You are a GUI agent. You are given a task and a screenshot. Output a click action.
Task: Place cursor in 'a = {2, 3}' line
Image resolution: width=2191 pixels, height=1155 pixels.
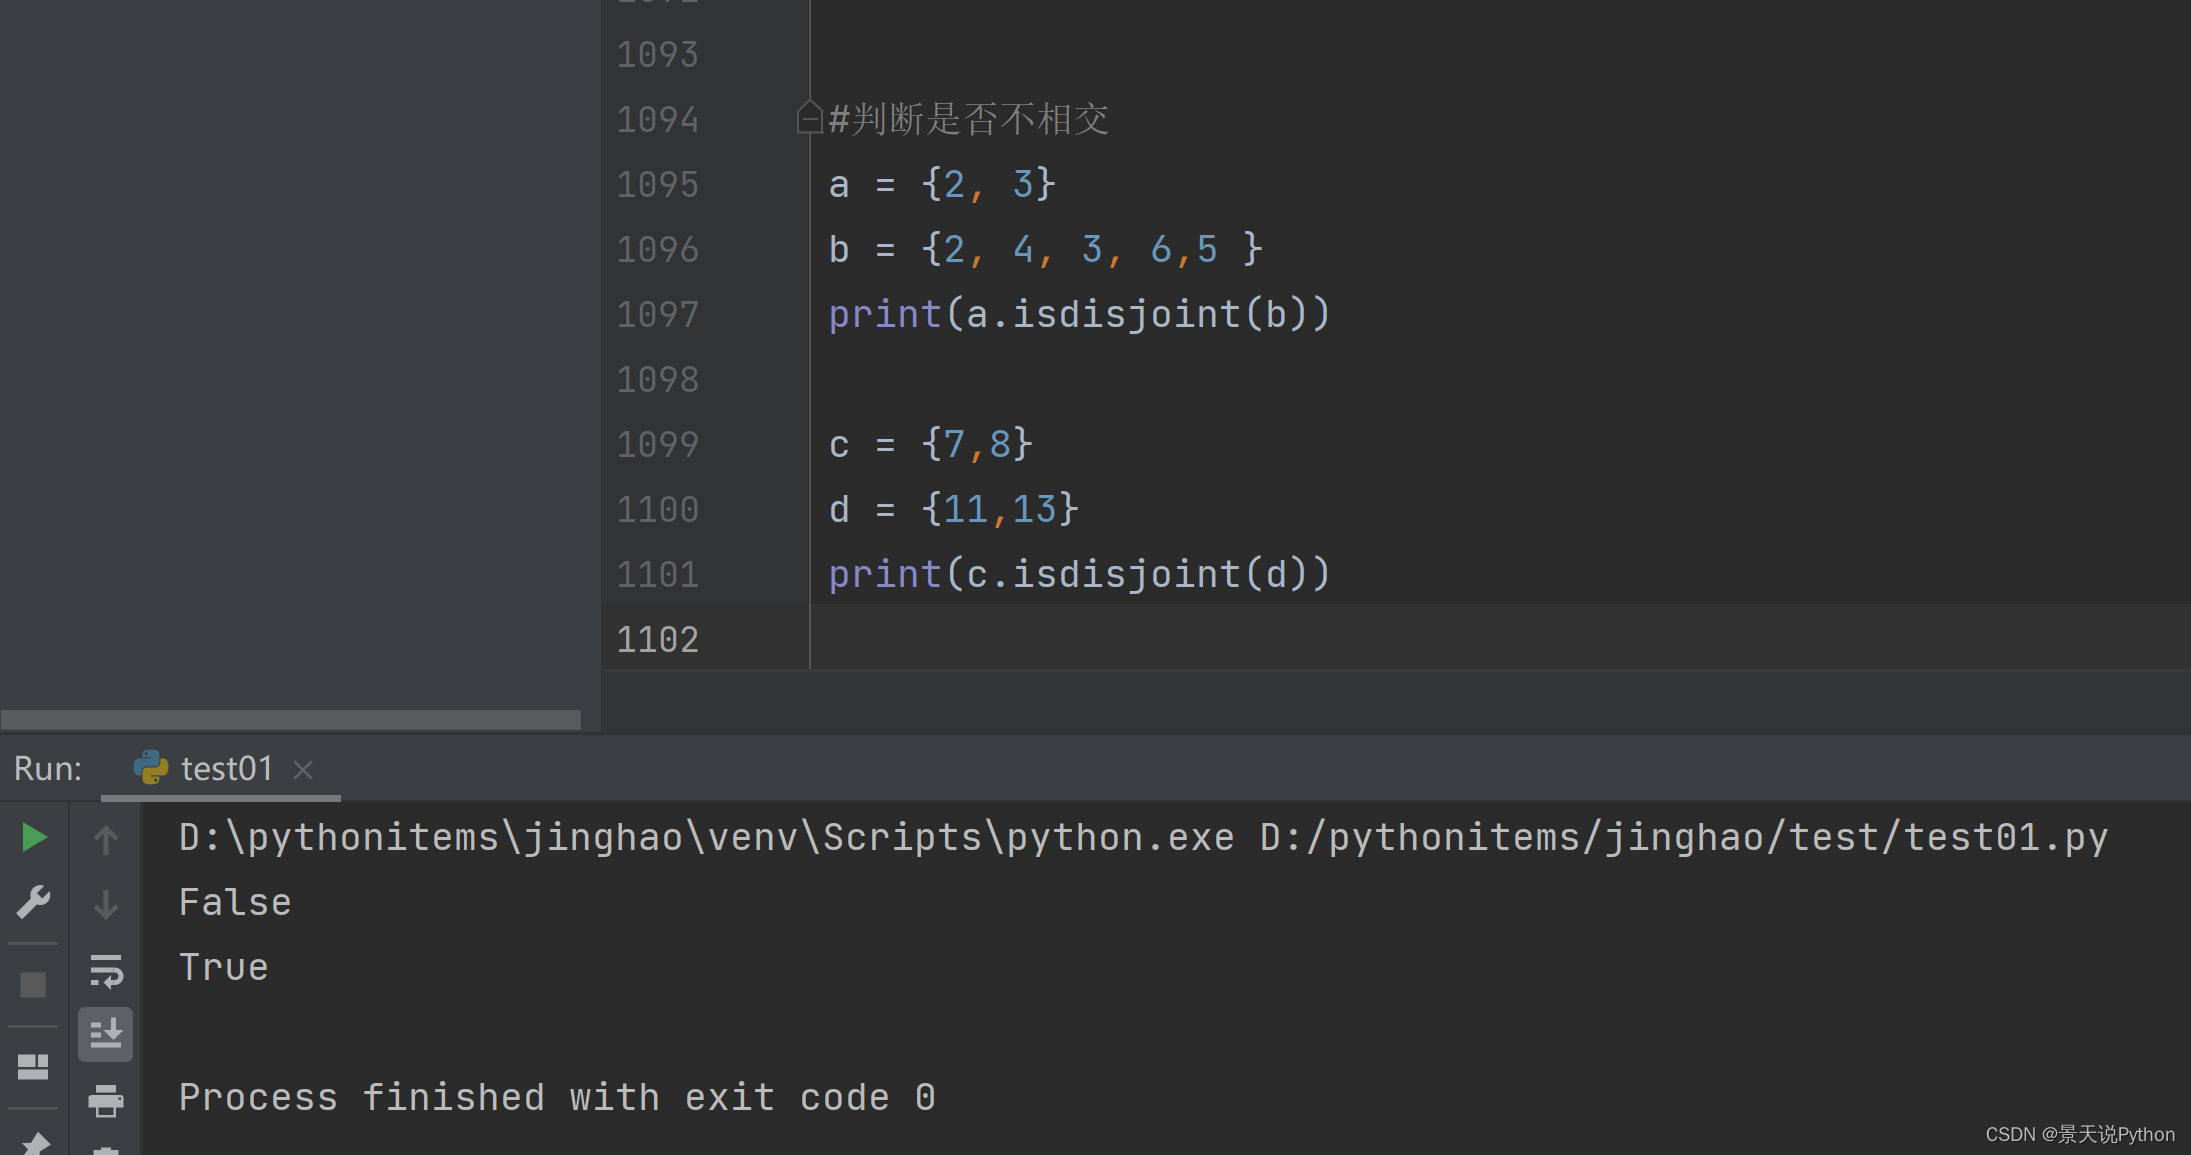(x=942, y=185)
